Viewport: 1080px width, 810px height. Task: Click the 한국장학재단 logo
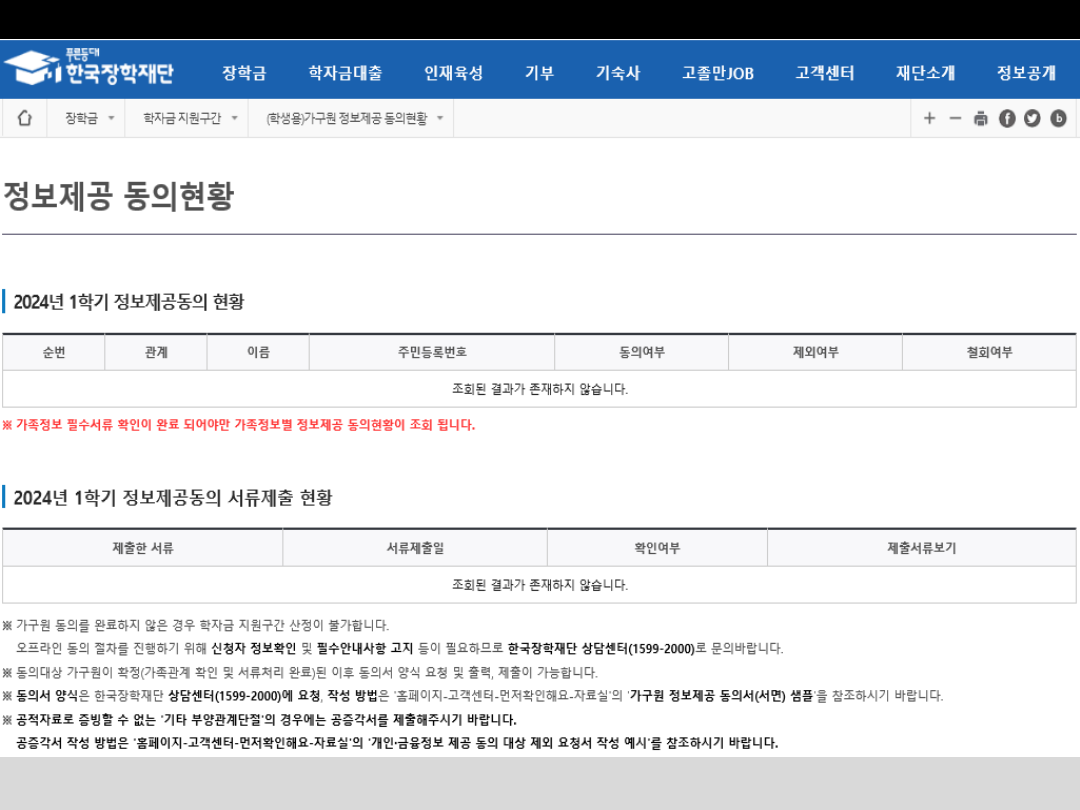coord(89,69)
